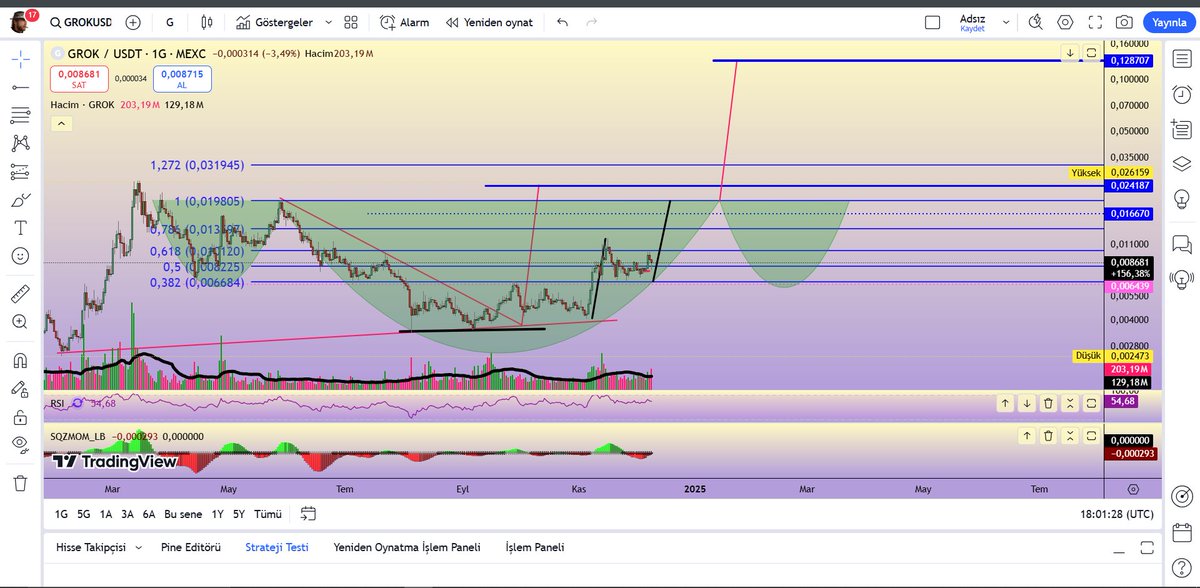Create a new Alarm
1200x588 pixels.
(x=405, y=22)
